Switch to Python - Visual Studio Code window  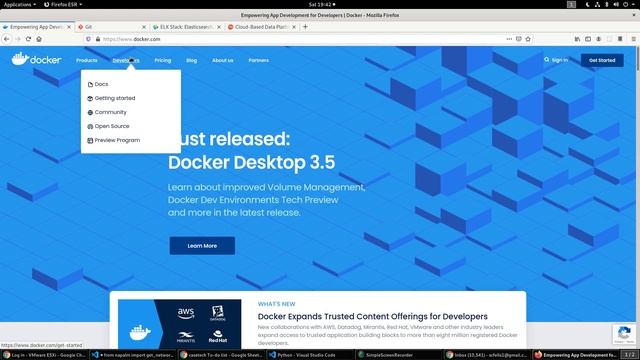click(310, 355)
